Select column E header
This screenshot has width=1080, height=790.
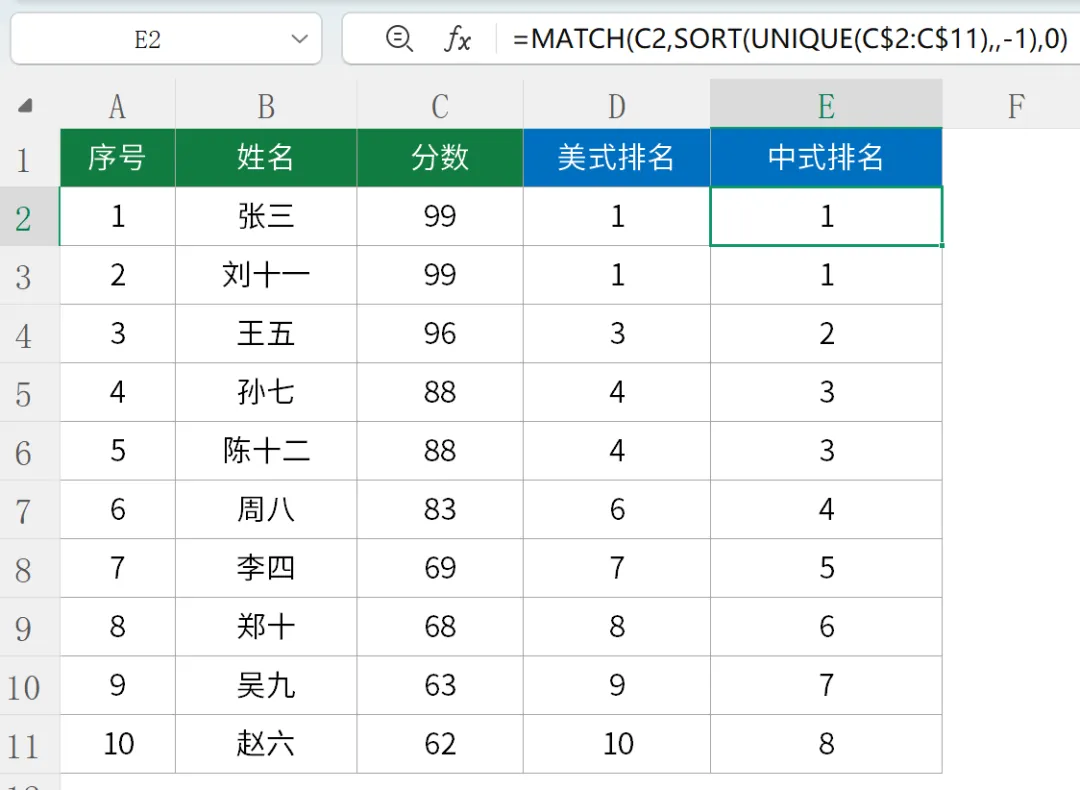coord(826,106)
